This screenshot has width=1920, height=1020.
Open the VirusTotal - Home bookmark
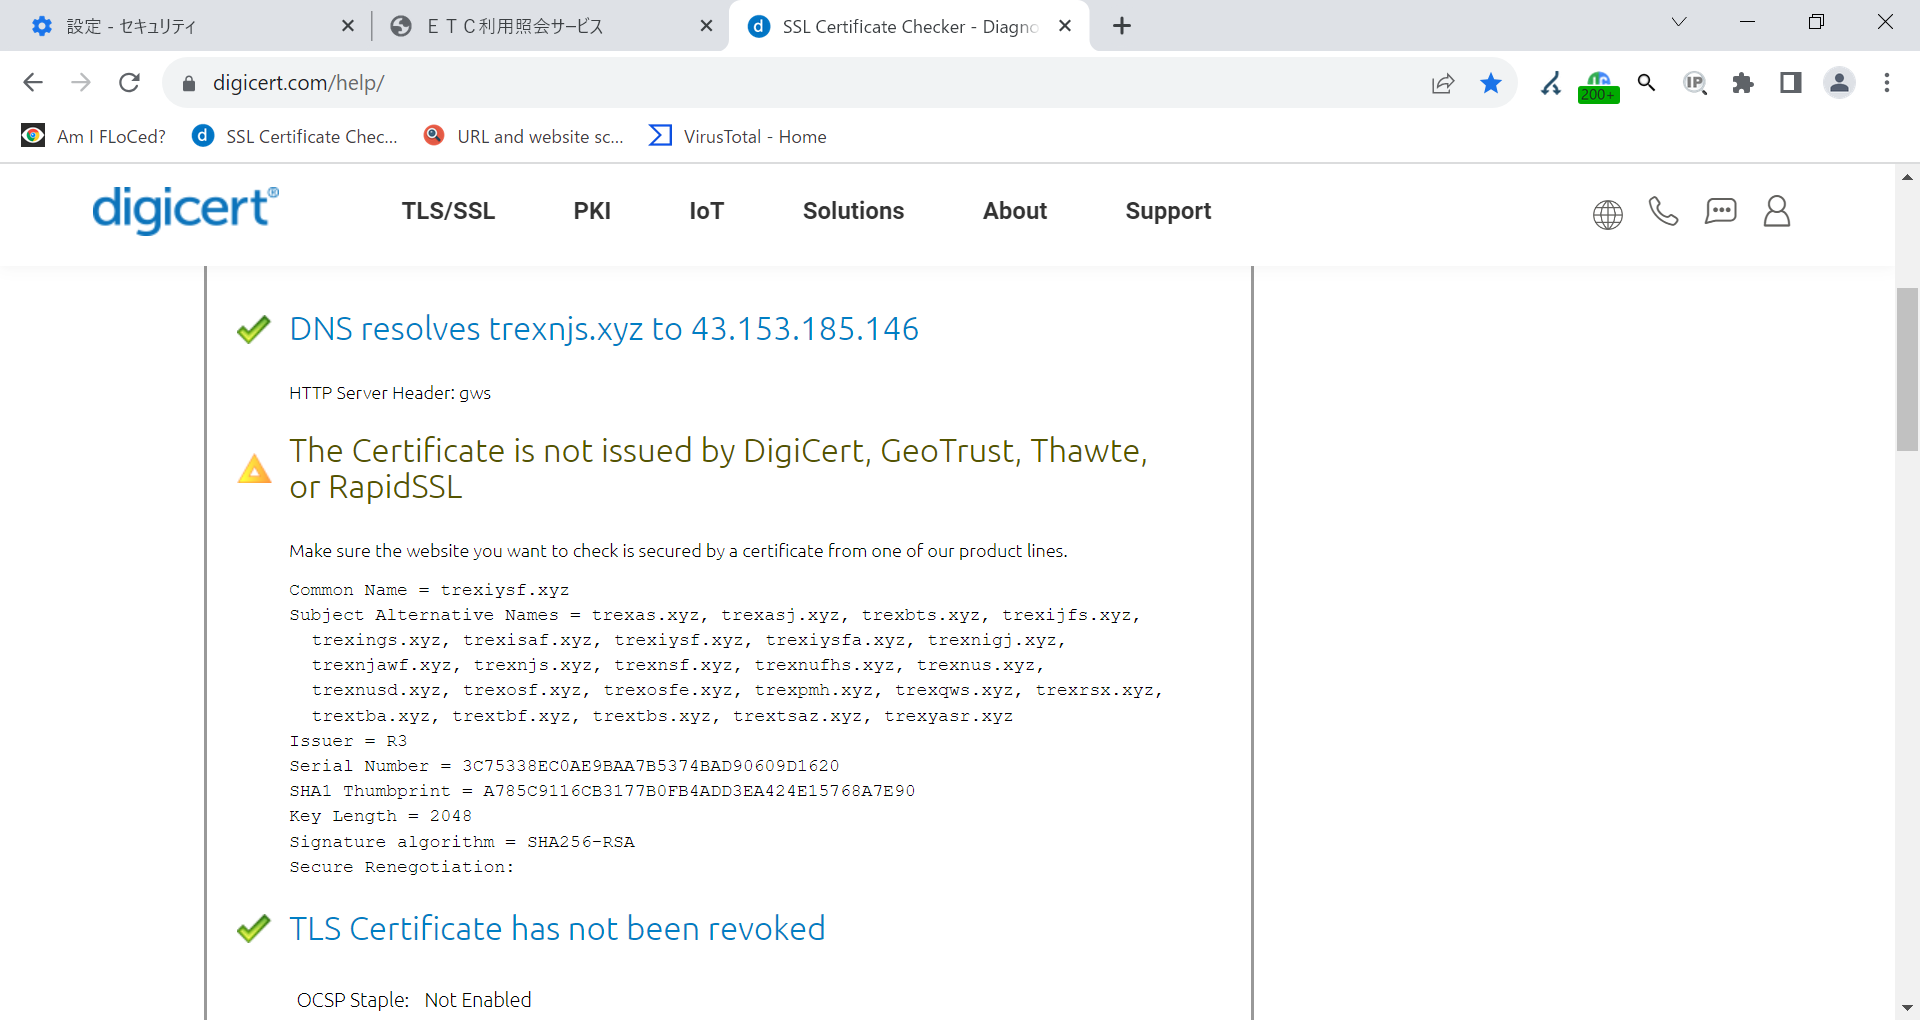click(x=738, y=136)
